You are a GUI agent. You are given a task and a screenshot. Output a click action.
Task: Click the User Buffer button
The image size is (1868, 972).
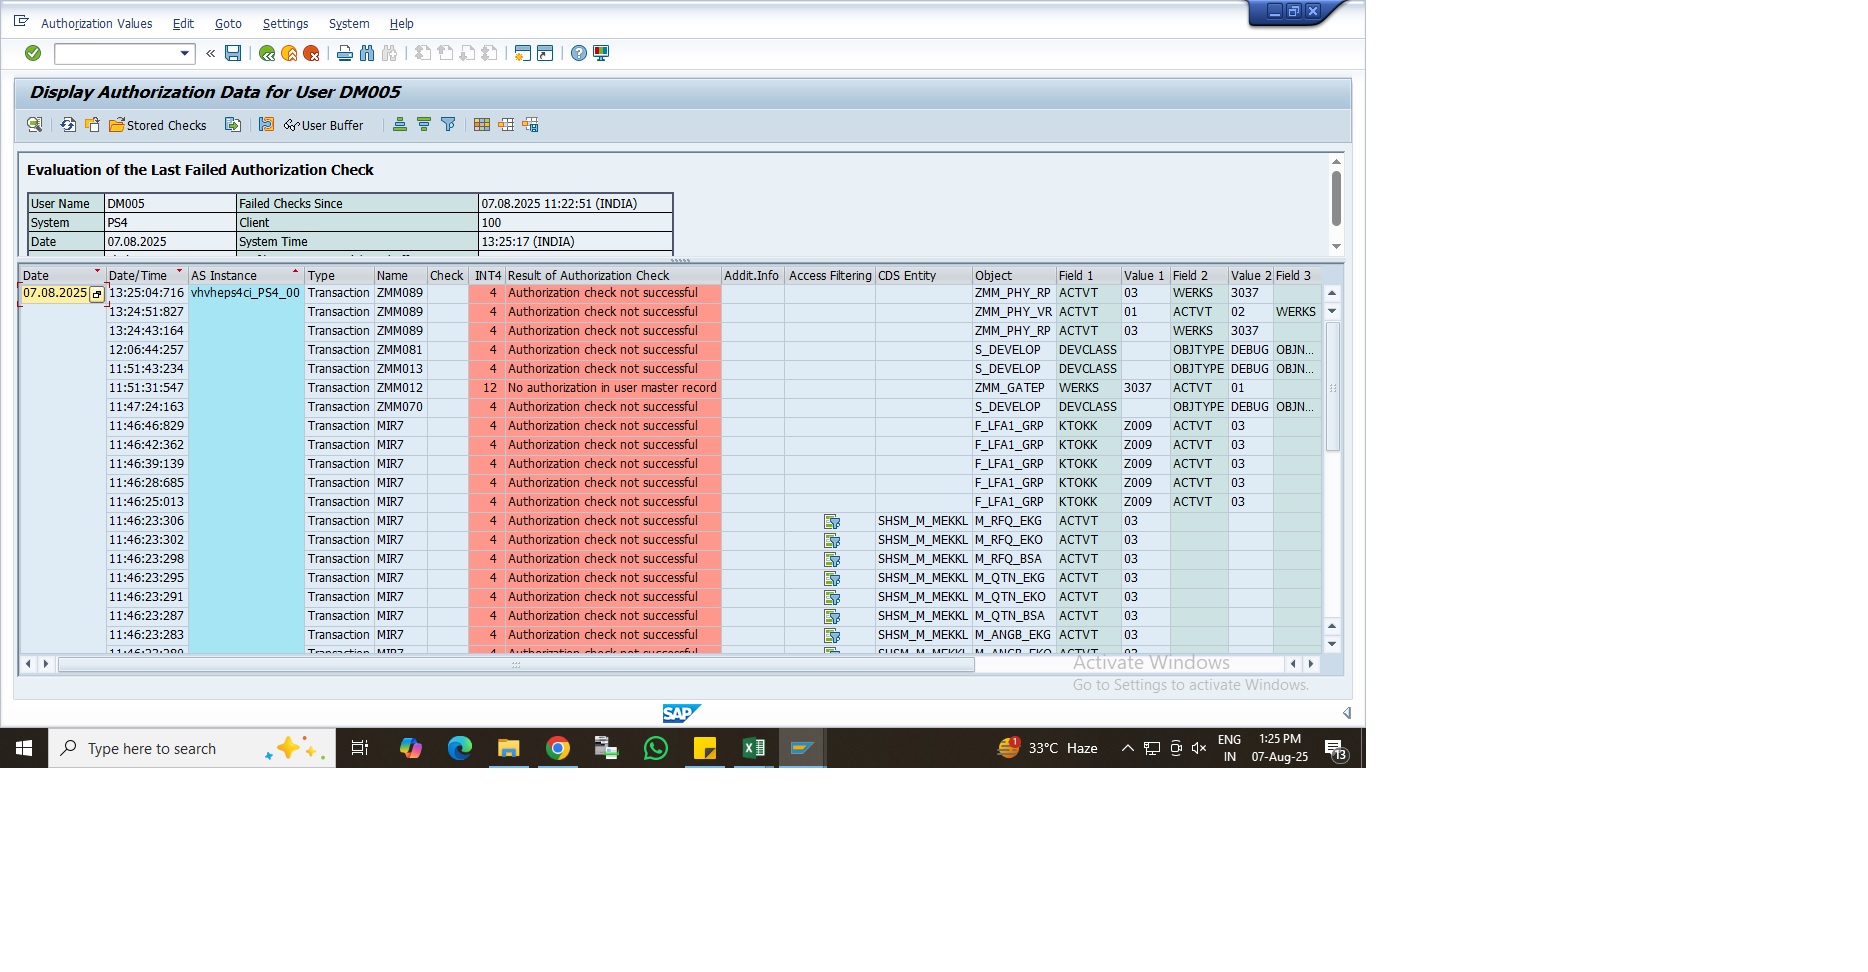tap(324, 125)
